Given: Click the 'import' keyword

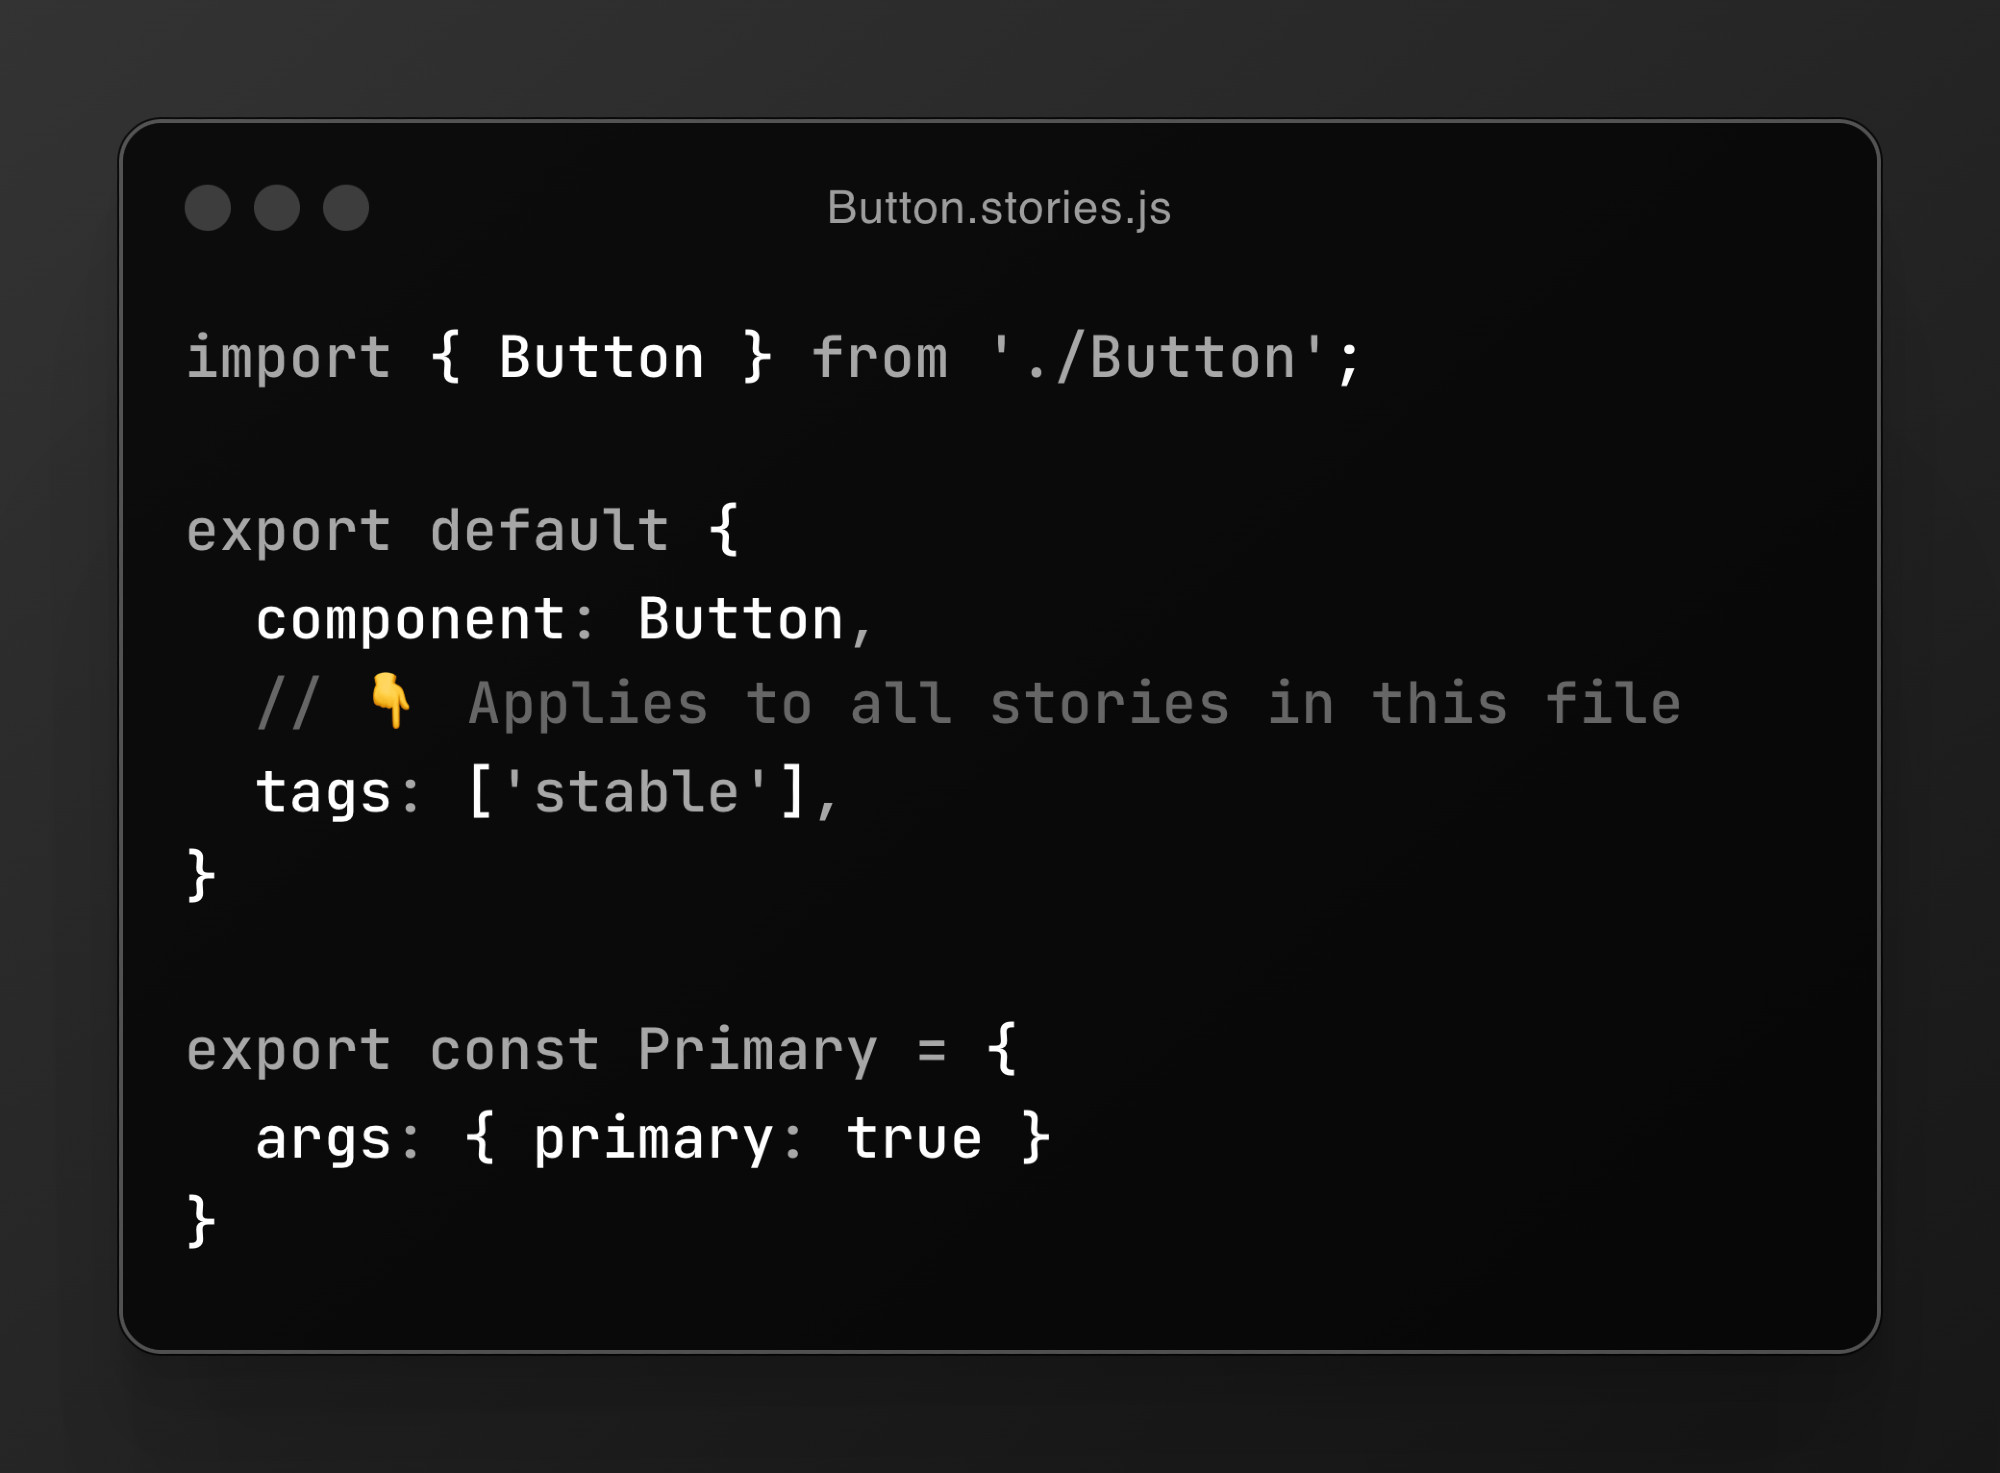Looking at the screenshot, I should point(289,358).
